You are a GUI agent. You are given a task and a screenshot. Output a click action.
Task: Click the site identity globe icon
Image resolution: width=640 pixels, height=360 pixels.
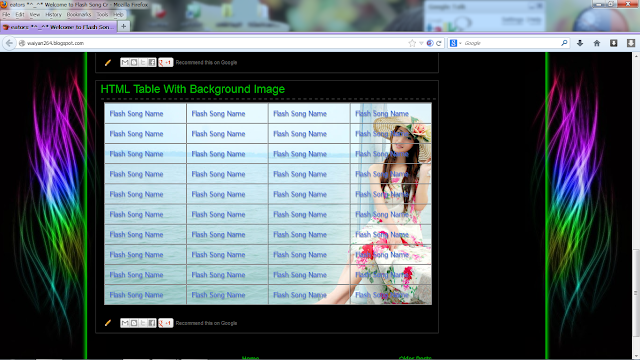(x=22, y=43)
